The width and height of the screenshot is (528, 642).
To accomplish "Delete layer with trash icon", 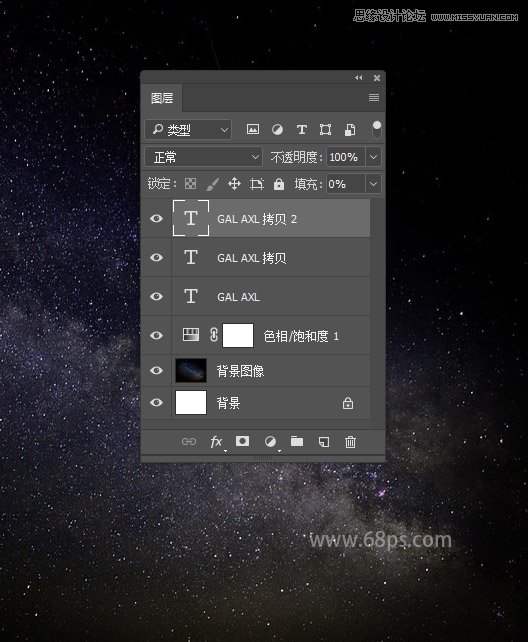I will point(350,442).
